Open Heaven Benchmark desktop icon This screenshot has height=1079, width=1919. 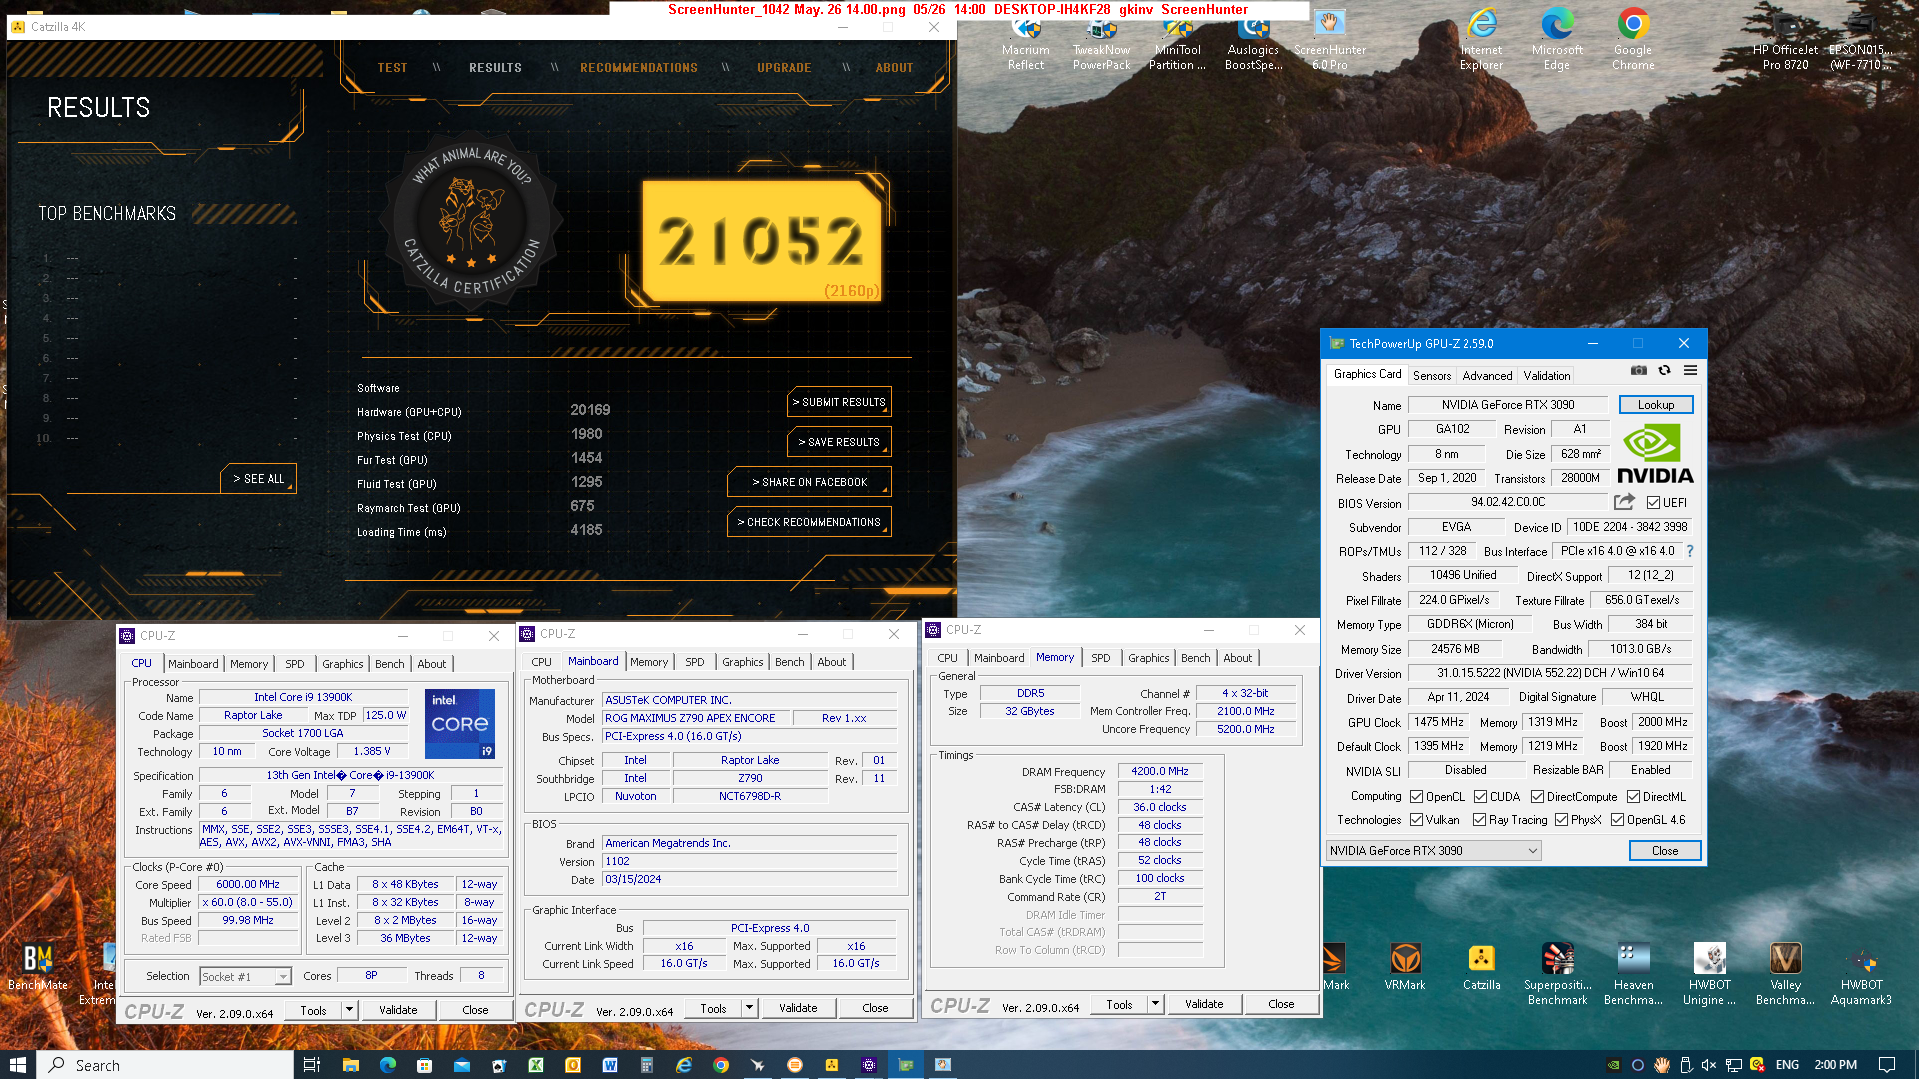pyautogui.click(x=1633, y=972)
